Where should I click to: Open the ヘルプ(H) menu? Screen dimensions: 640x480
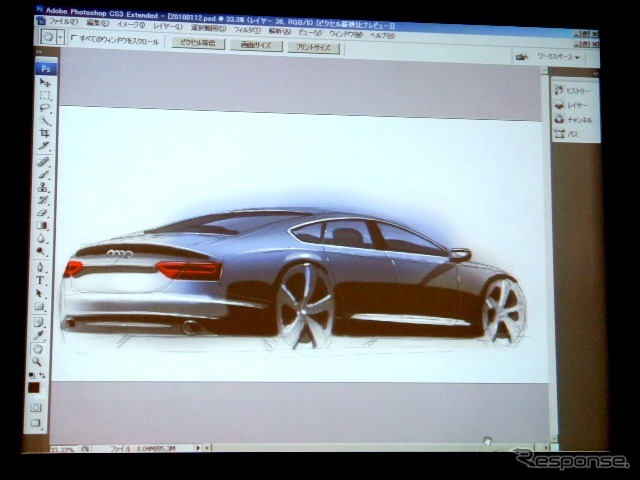[x=382, y=36]
